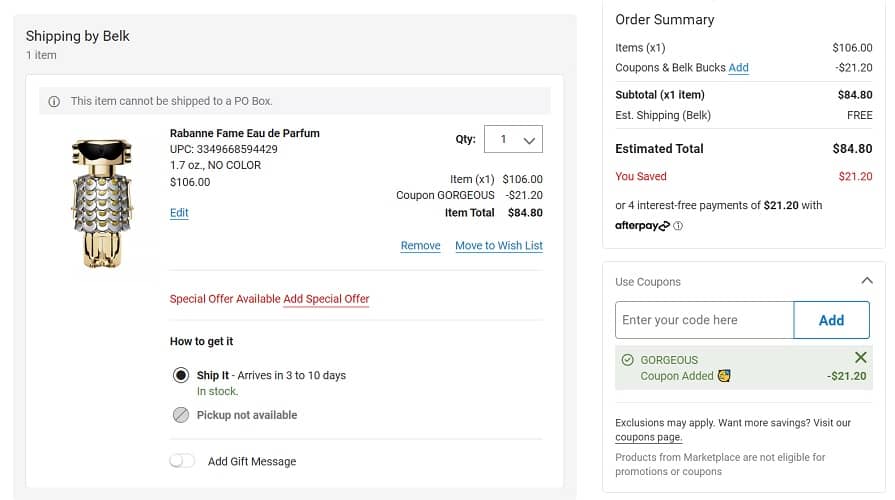The height and width of the screenshot is (500, 895).
Task: Collapse the Use Coupons section
Action: pos(866,281)
